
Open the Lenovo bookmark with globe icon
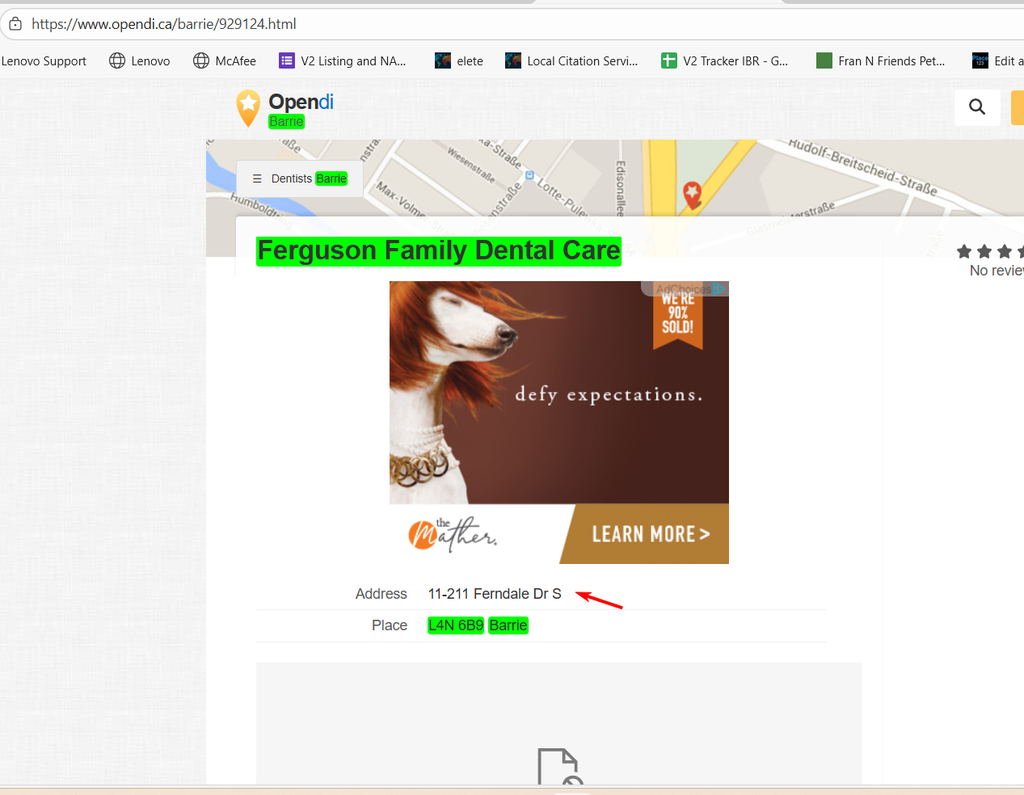coord(139,61)
